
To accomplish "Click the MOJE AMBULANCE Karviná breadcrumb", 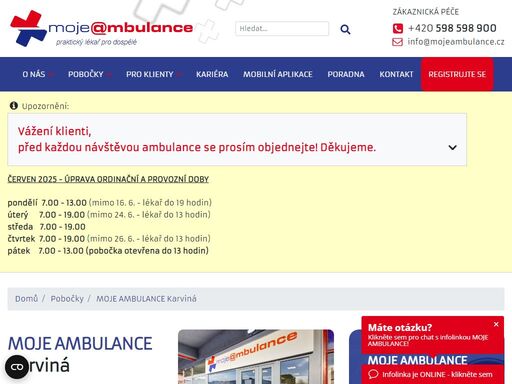I will (146, 299).
